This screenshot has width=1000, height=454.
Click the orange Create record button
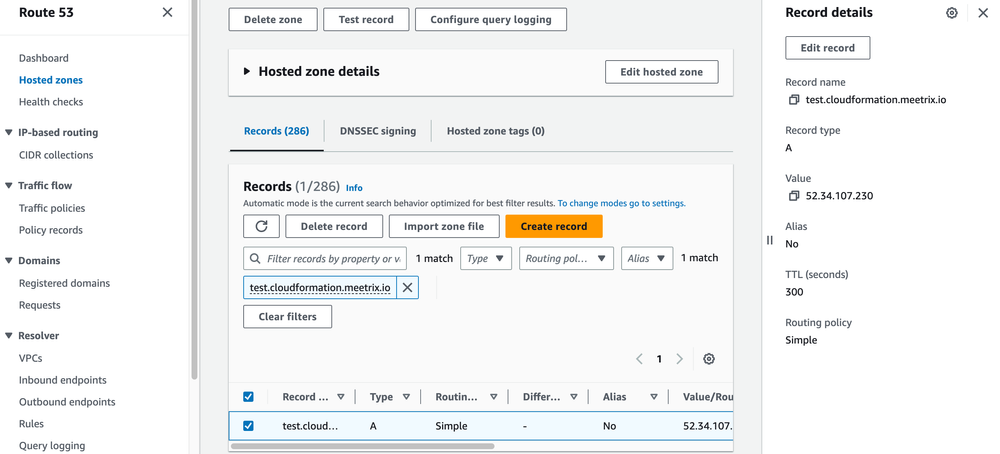point(553,227)
